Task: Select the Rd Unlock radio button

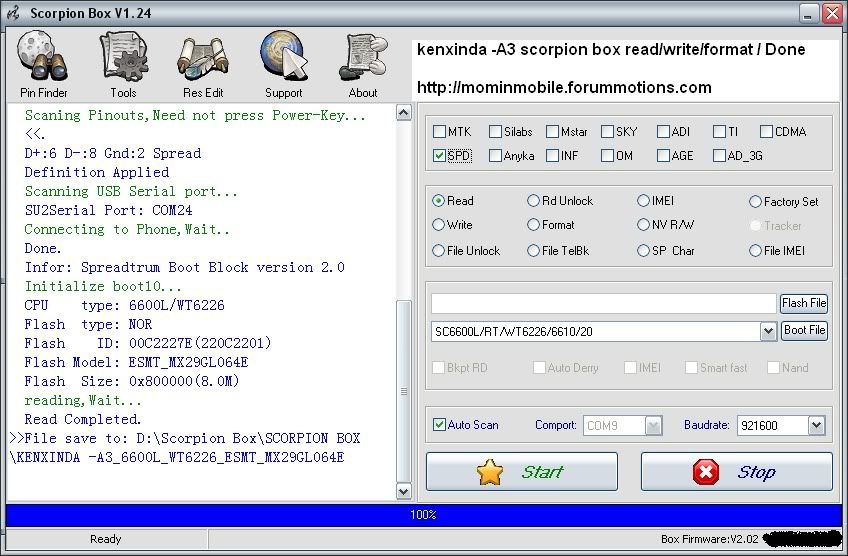Action: [x=533, y=201]
